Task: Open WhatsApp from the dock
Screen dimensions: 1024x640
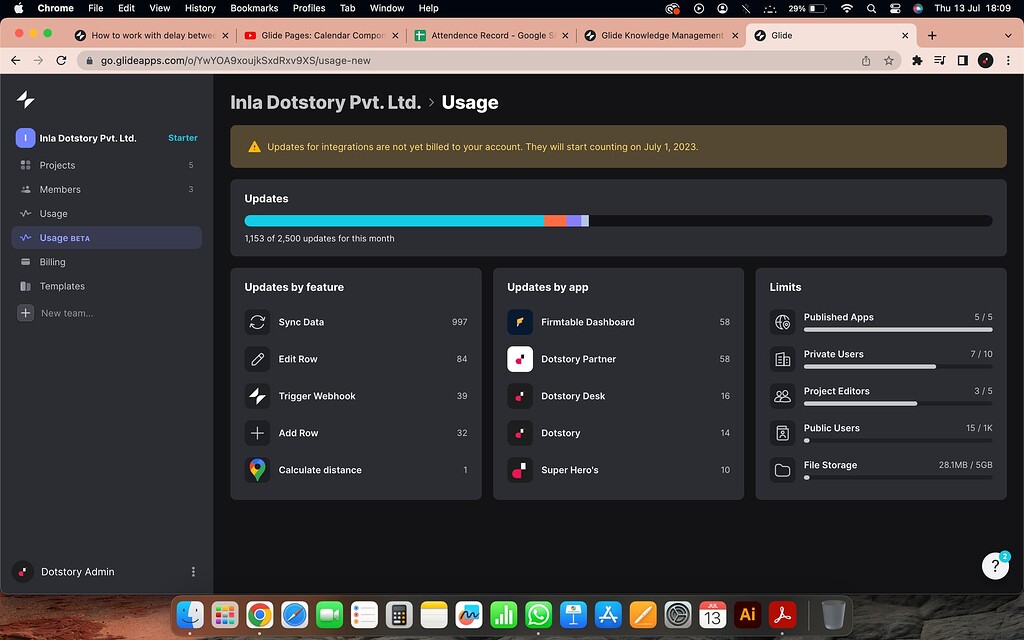Action: [x=538, y=615]
